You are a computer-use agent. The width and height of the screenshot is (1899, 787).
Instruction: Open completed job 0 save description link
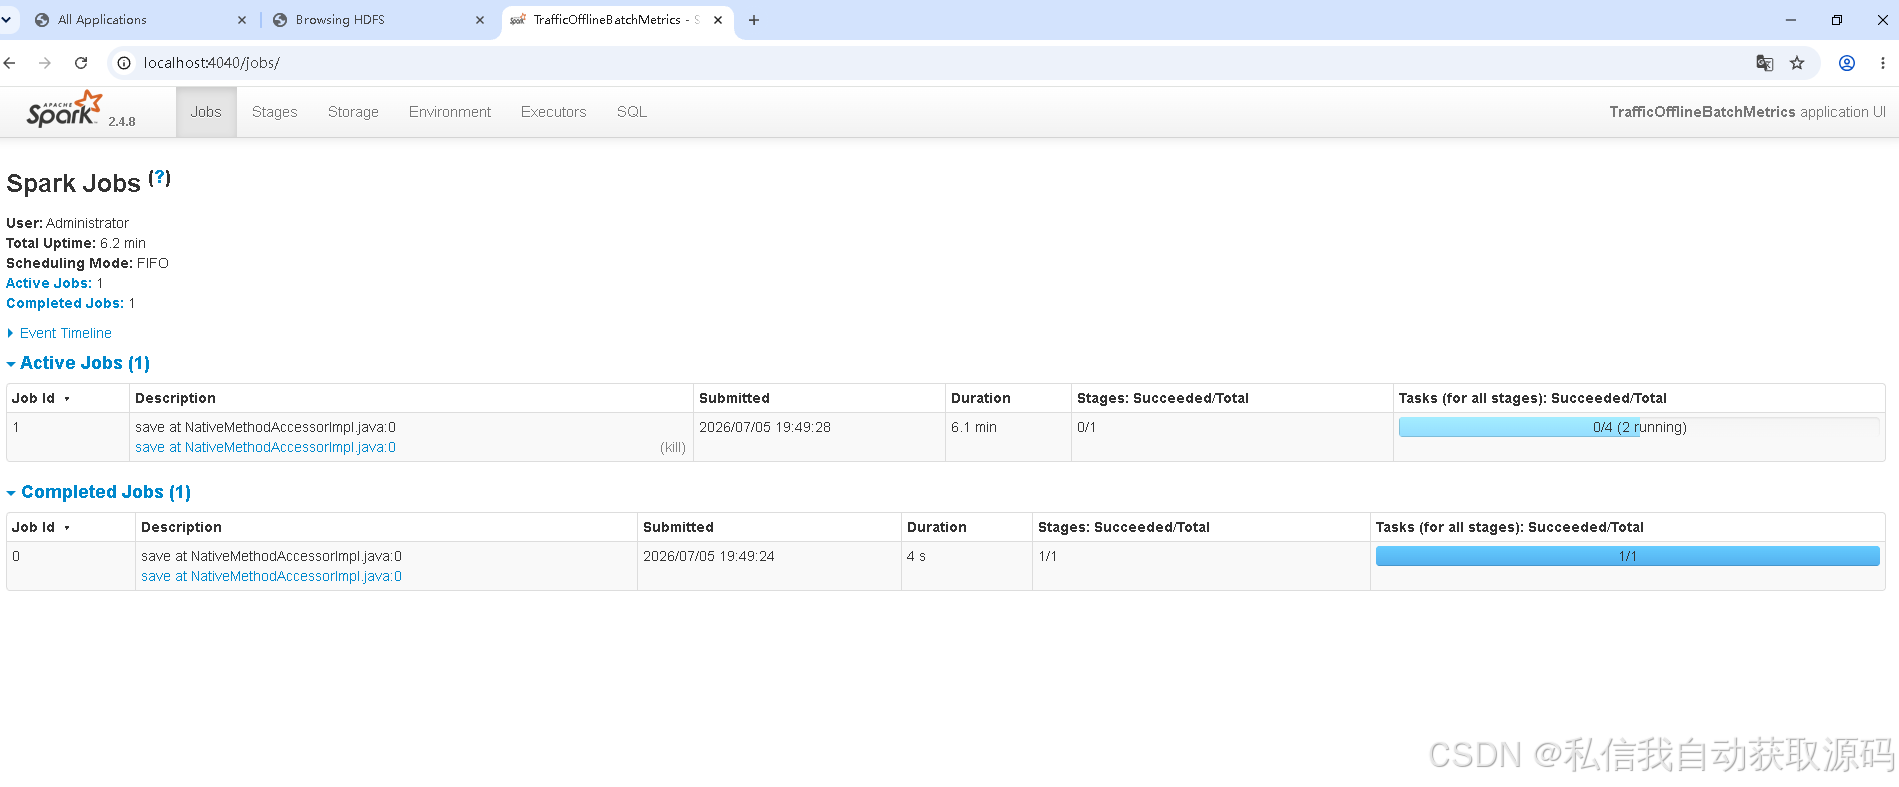(x=271, y=576)
